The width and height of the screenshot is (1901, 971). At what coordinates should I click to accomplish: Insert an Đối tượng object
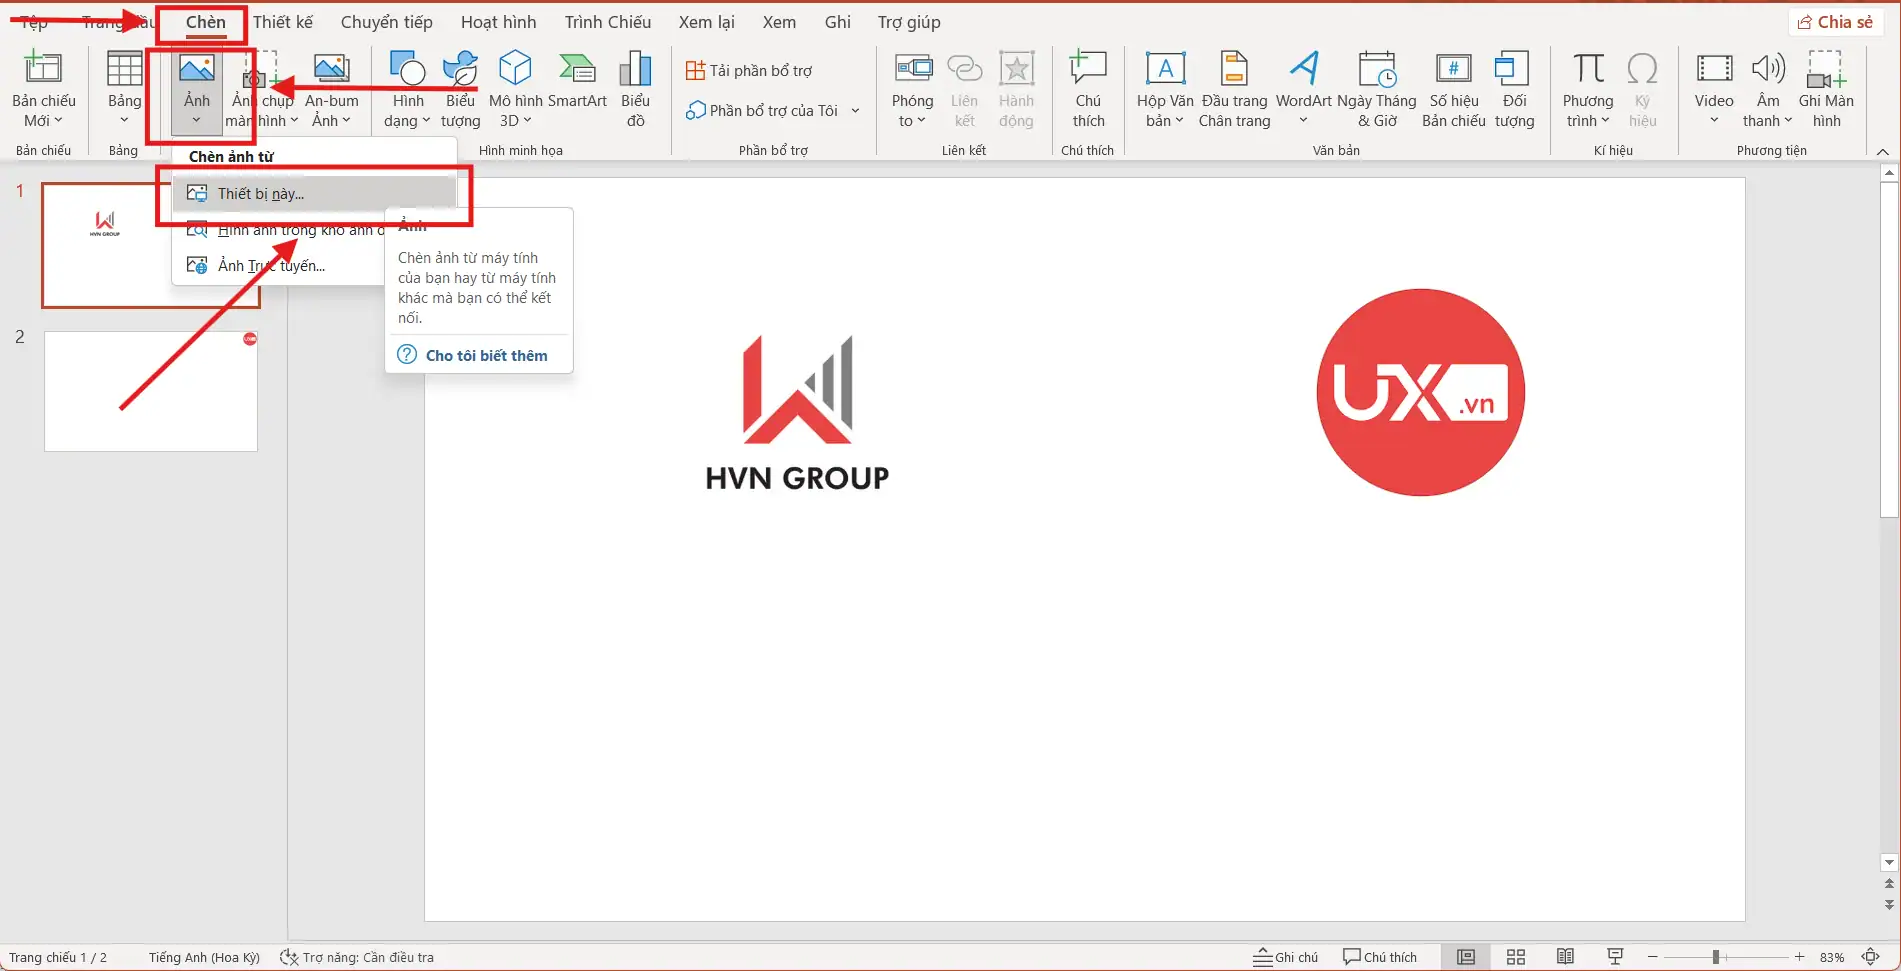[x=1514, y=88]
